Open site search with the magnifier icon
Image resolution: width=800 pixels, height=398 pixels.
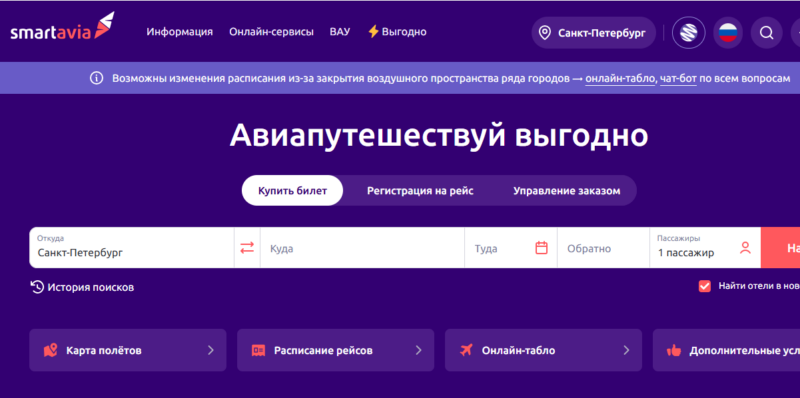coord(766,33)
